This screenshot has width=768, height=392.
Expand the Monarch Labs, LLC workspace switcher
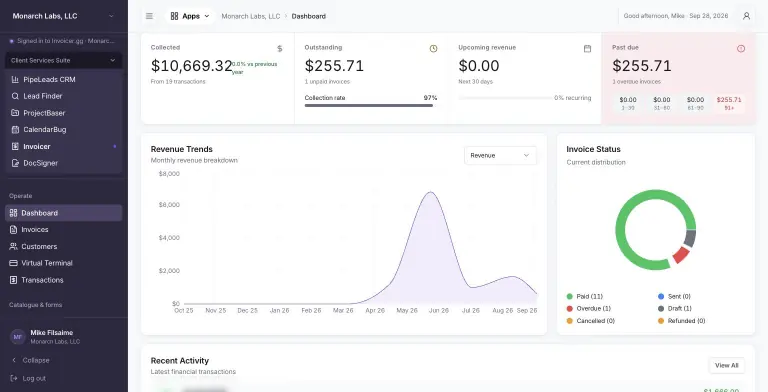pos(64,16)
